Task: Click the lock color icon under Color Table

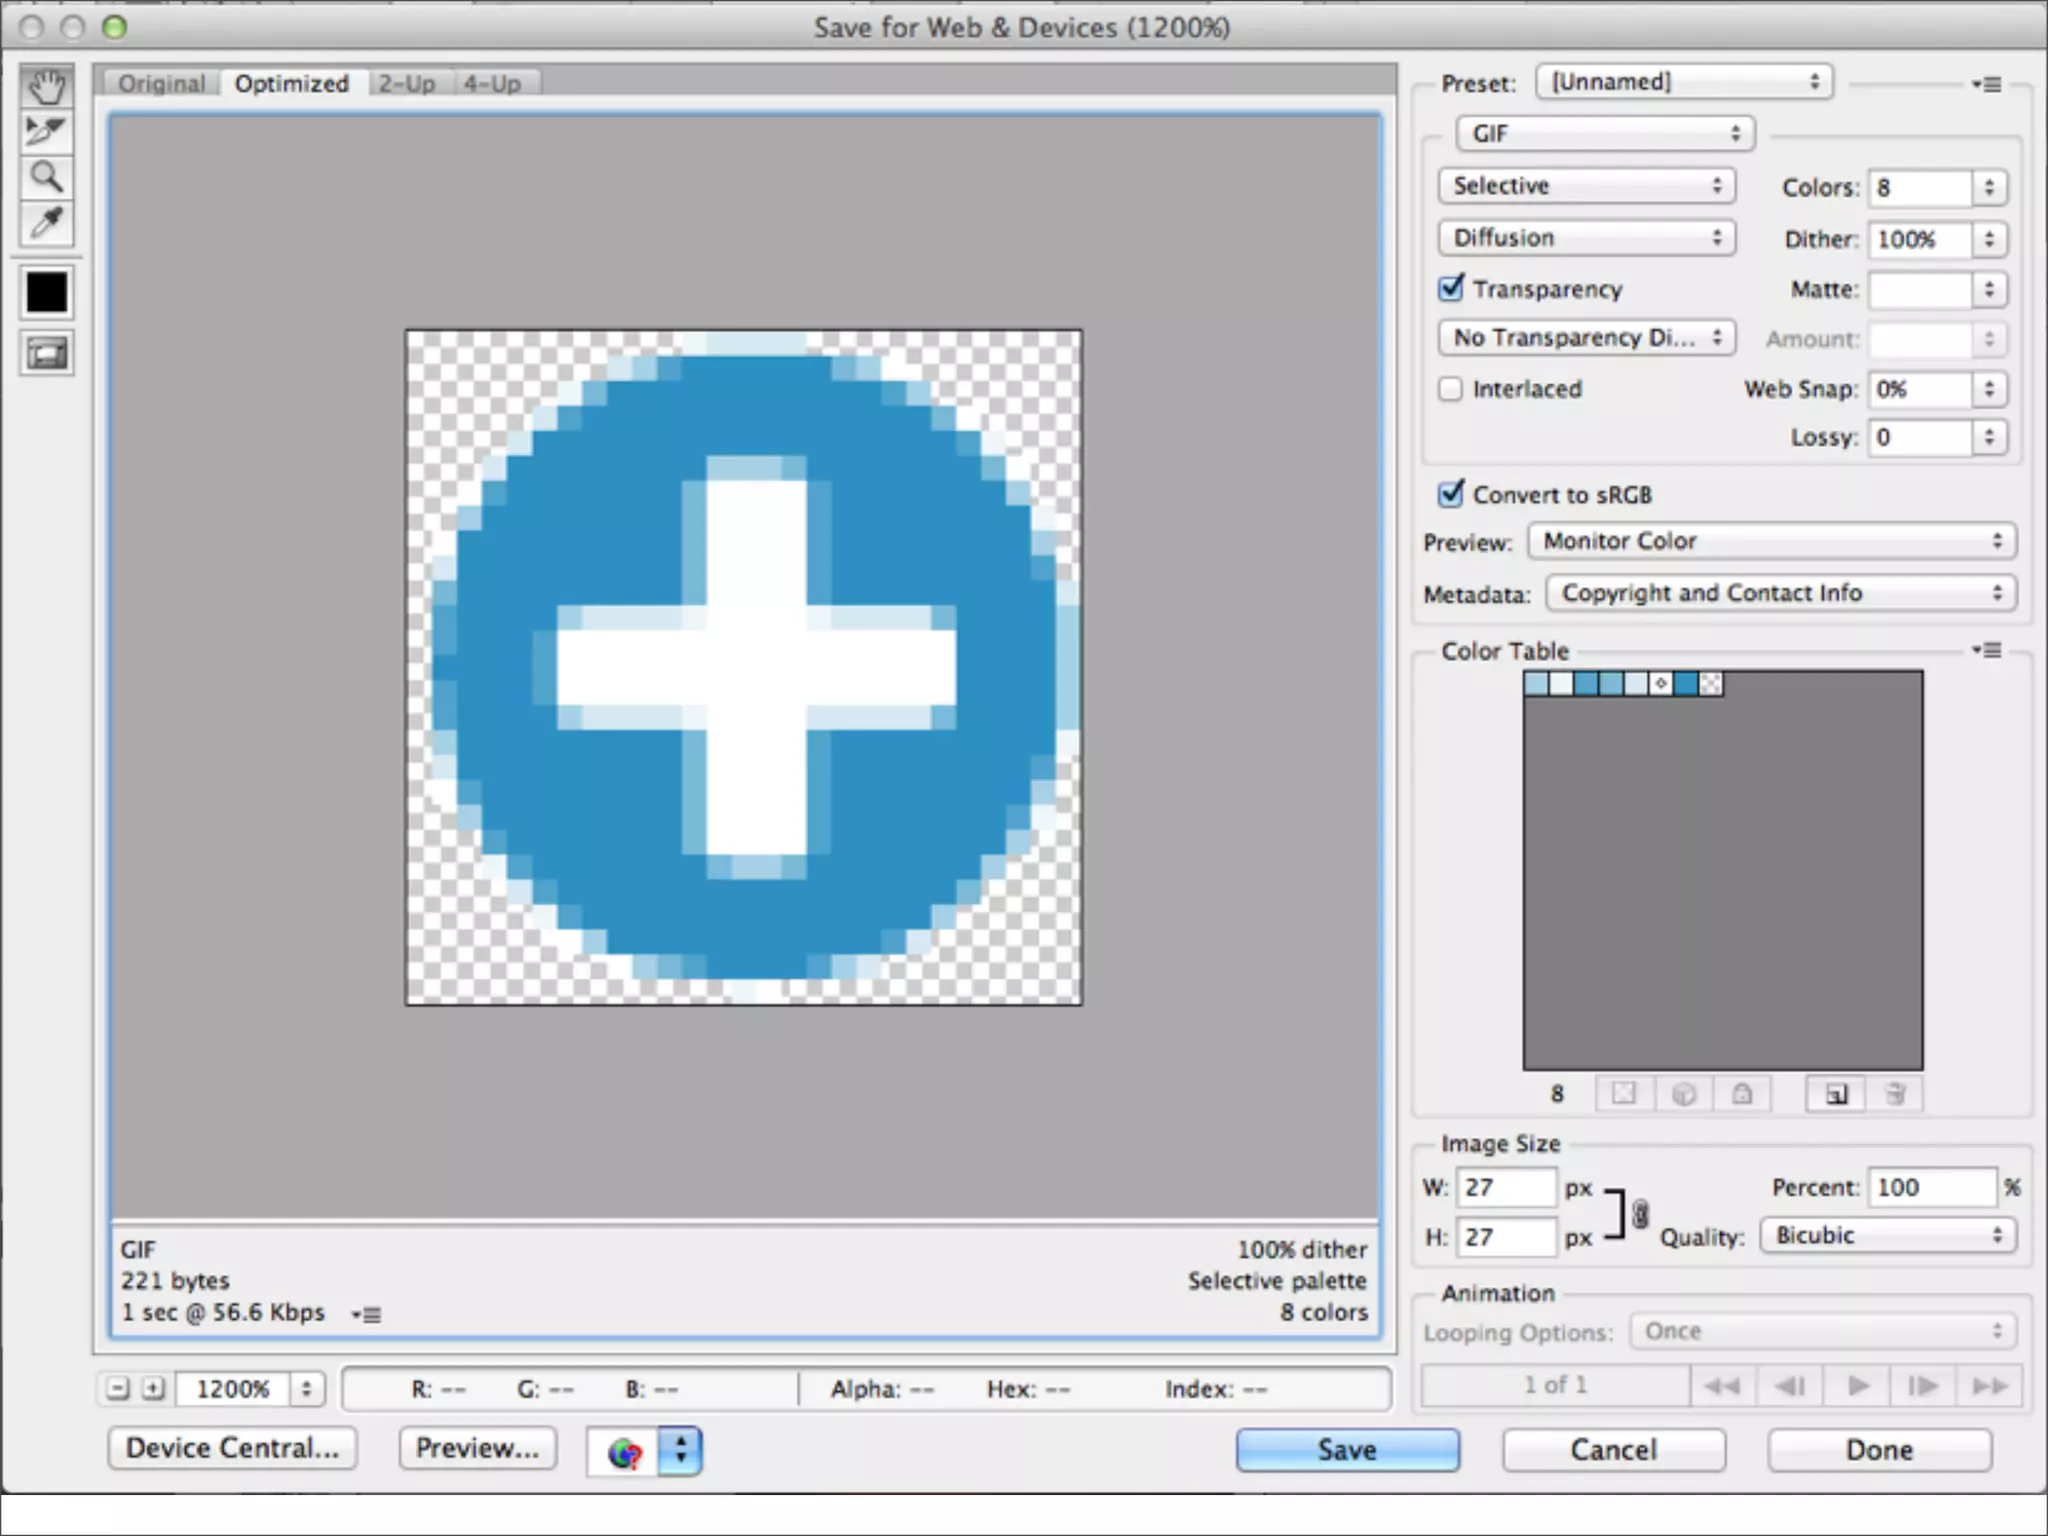Action: [x=1742, y=1094]
